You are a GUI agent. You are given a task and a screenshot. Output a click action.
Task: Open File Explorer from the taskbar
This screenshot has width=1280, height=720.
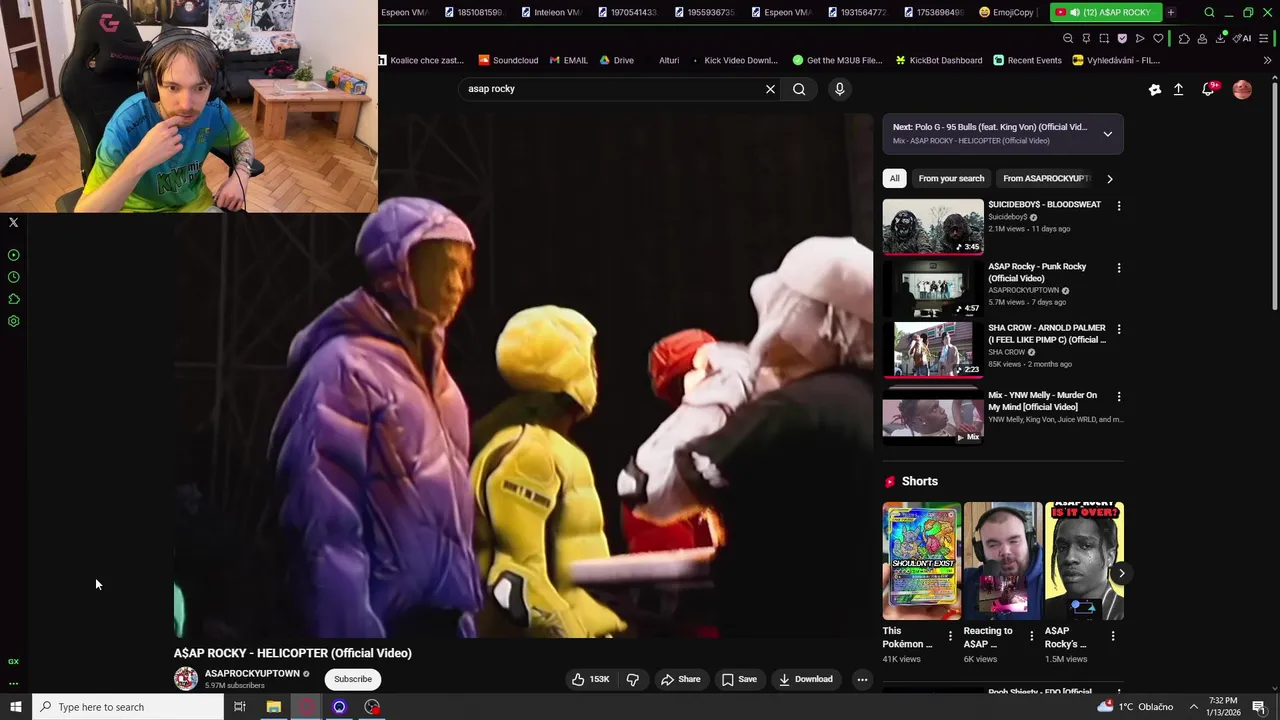[273, 707]
